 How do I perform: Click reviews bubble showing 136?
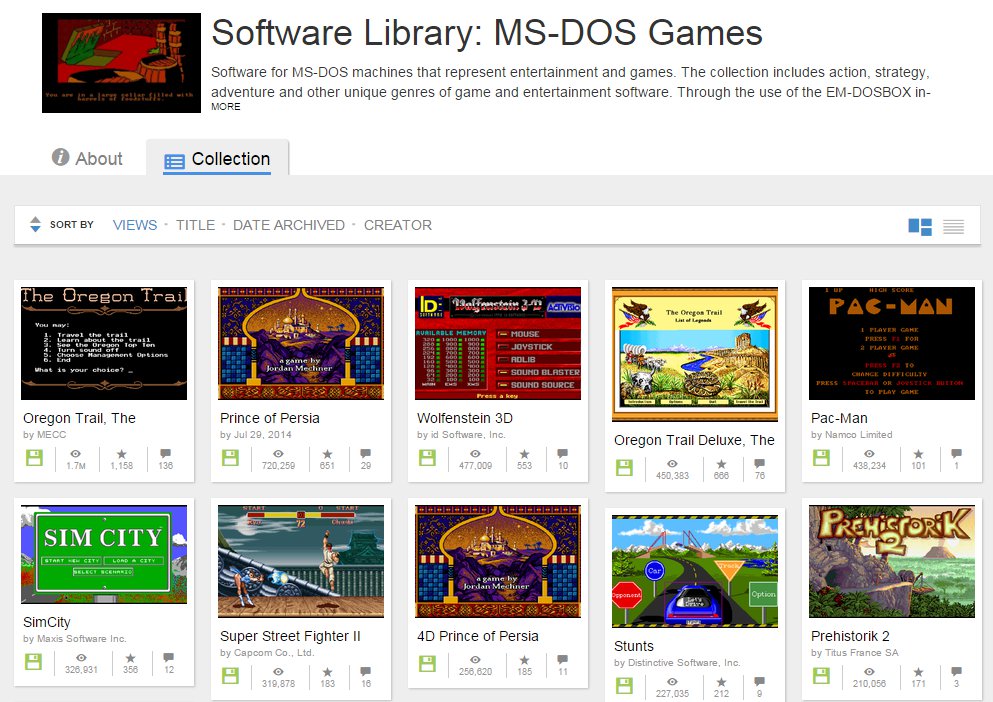click(x=165, y=454)
